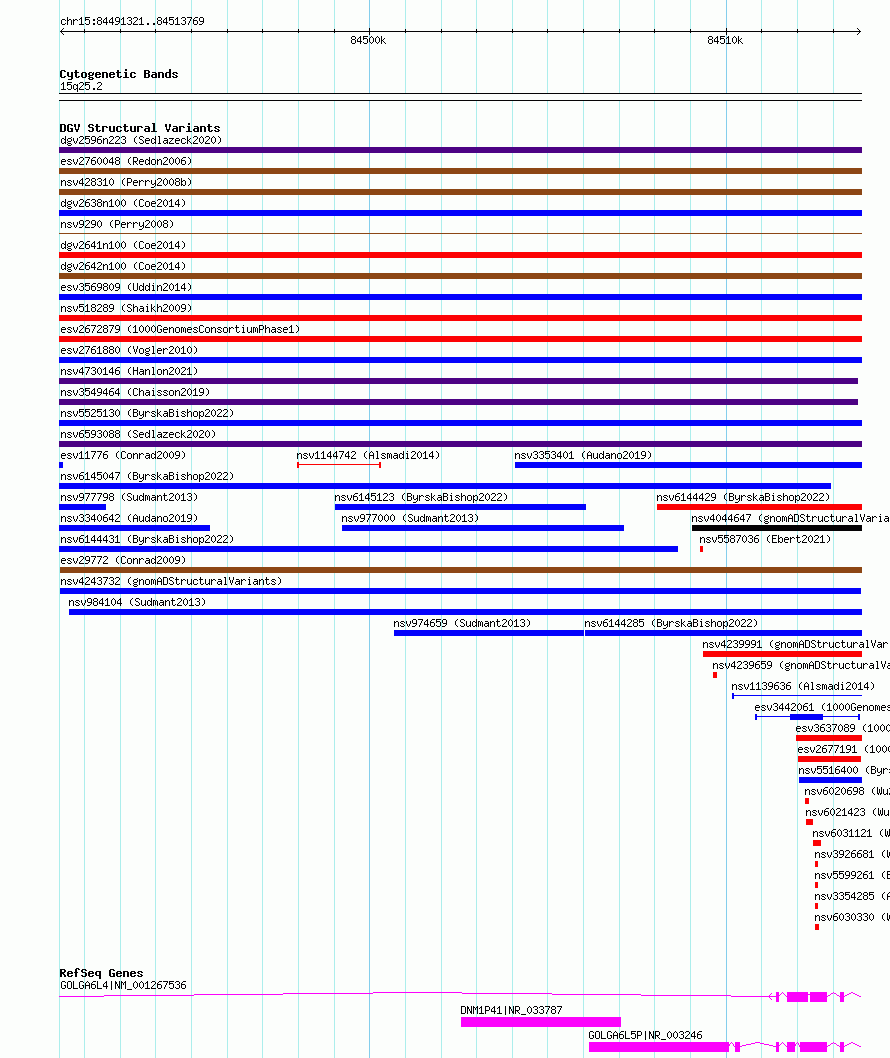
Task: Click the 84500k ruler tick label
Action: pos(368,40)
